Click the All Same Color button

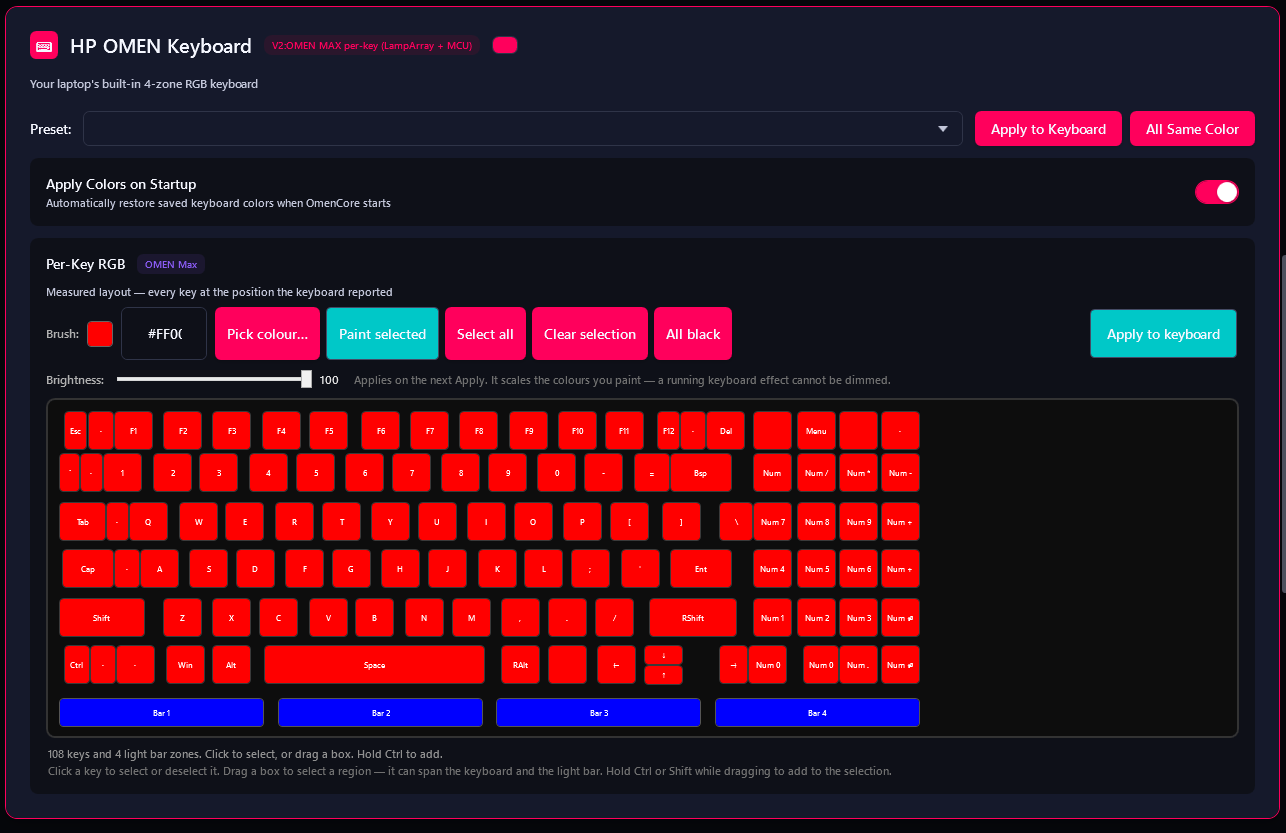click(1192, 129)
